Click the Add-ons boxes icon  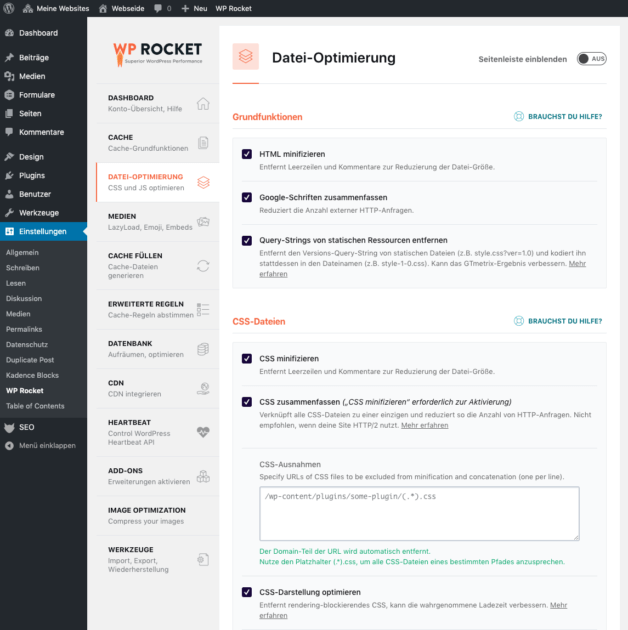tap(203, 476)
